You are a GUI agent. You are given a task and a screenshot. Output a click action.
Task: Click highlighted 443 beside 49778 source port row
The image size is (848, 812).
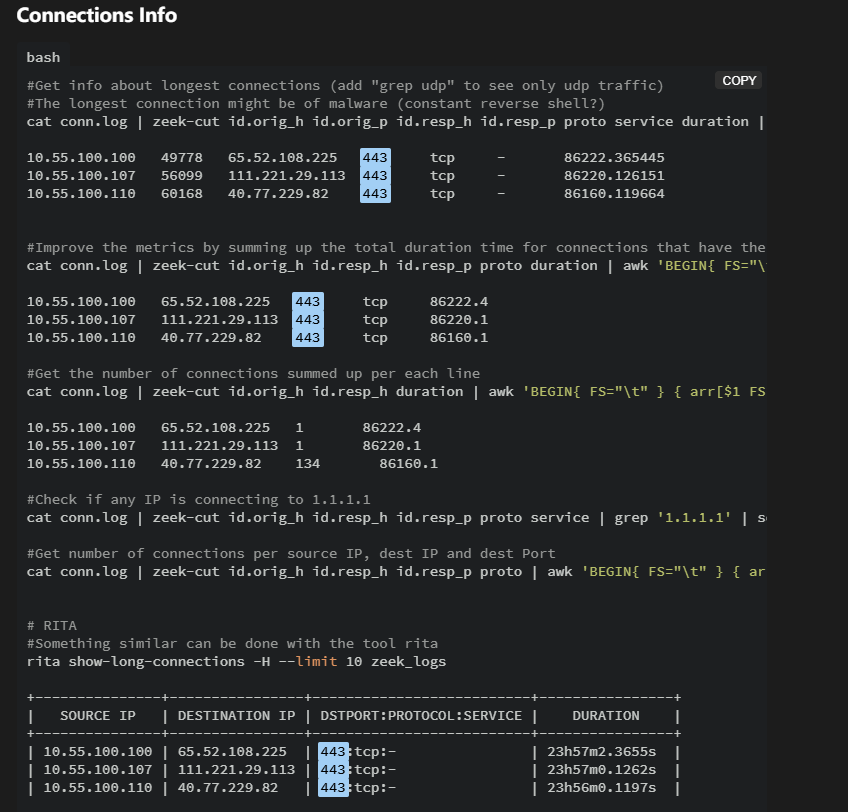(375, 158)
